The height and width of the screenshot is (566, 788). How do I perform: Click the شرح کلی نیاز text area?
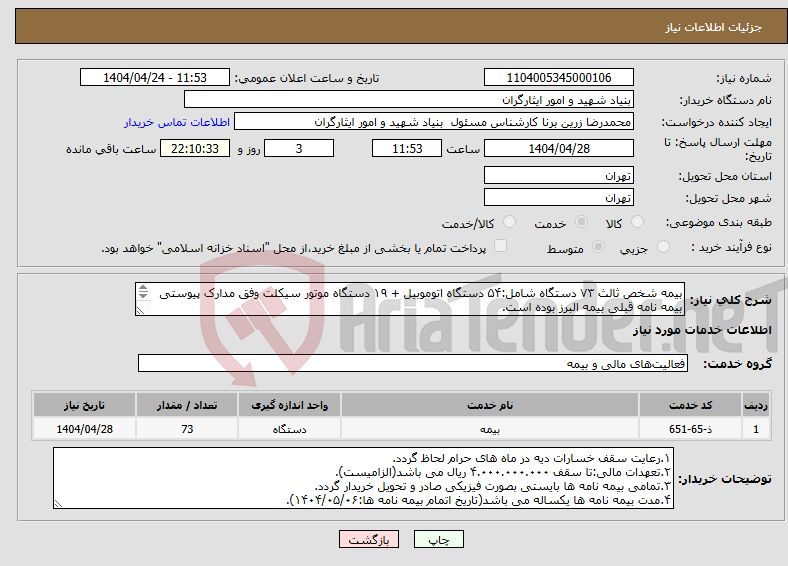coord(410,299)
